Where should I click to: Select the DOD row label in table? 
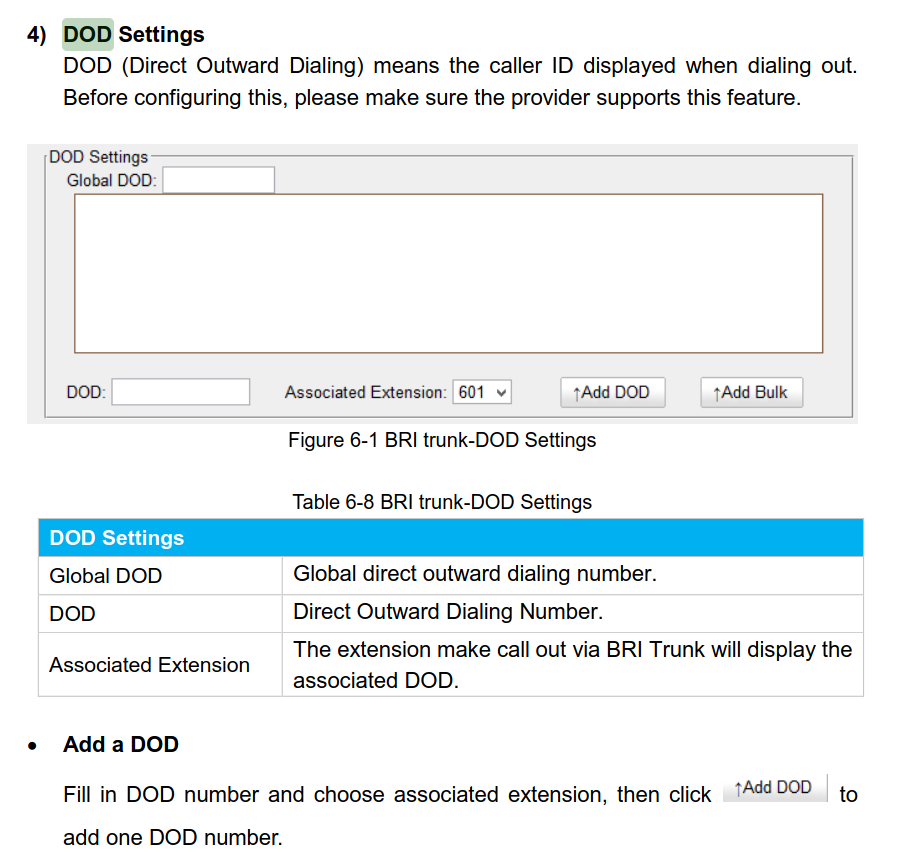point(73,614)
